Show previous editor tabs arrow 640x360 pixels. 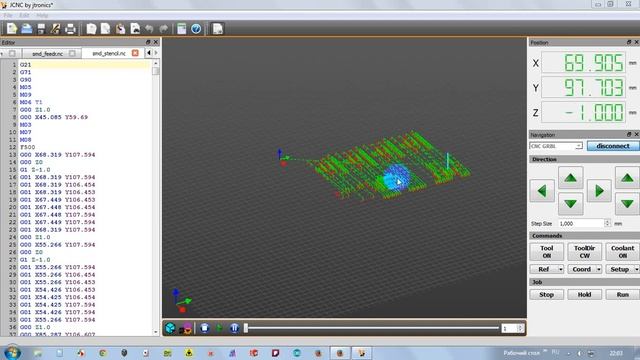[x=149, y=53]
